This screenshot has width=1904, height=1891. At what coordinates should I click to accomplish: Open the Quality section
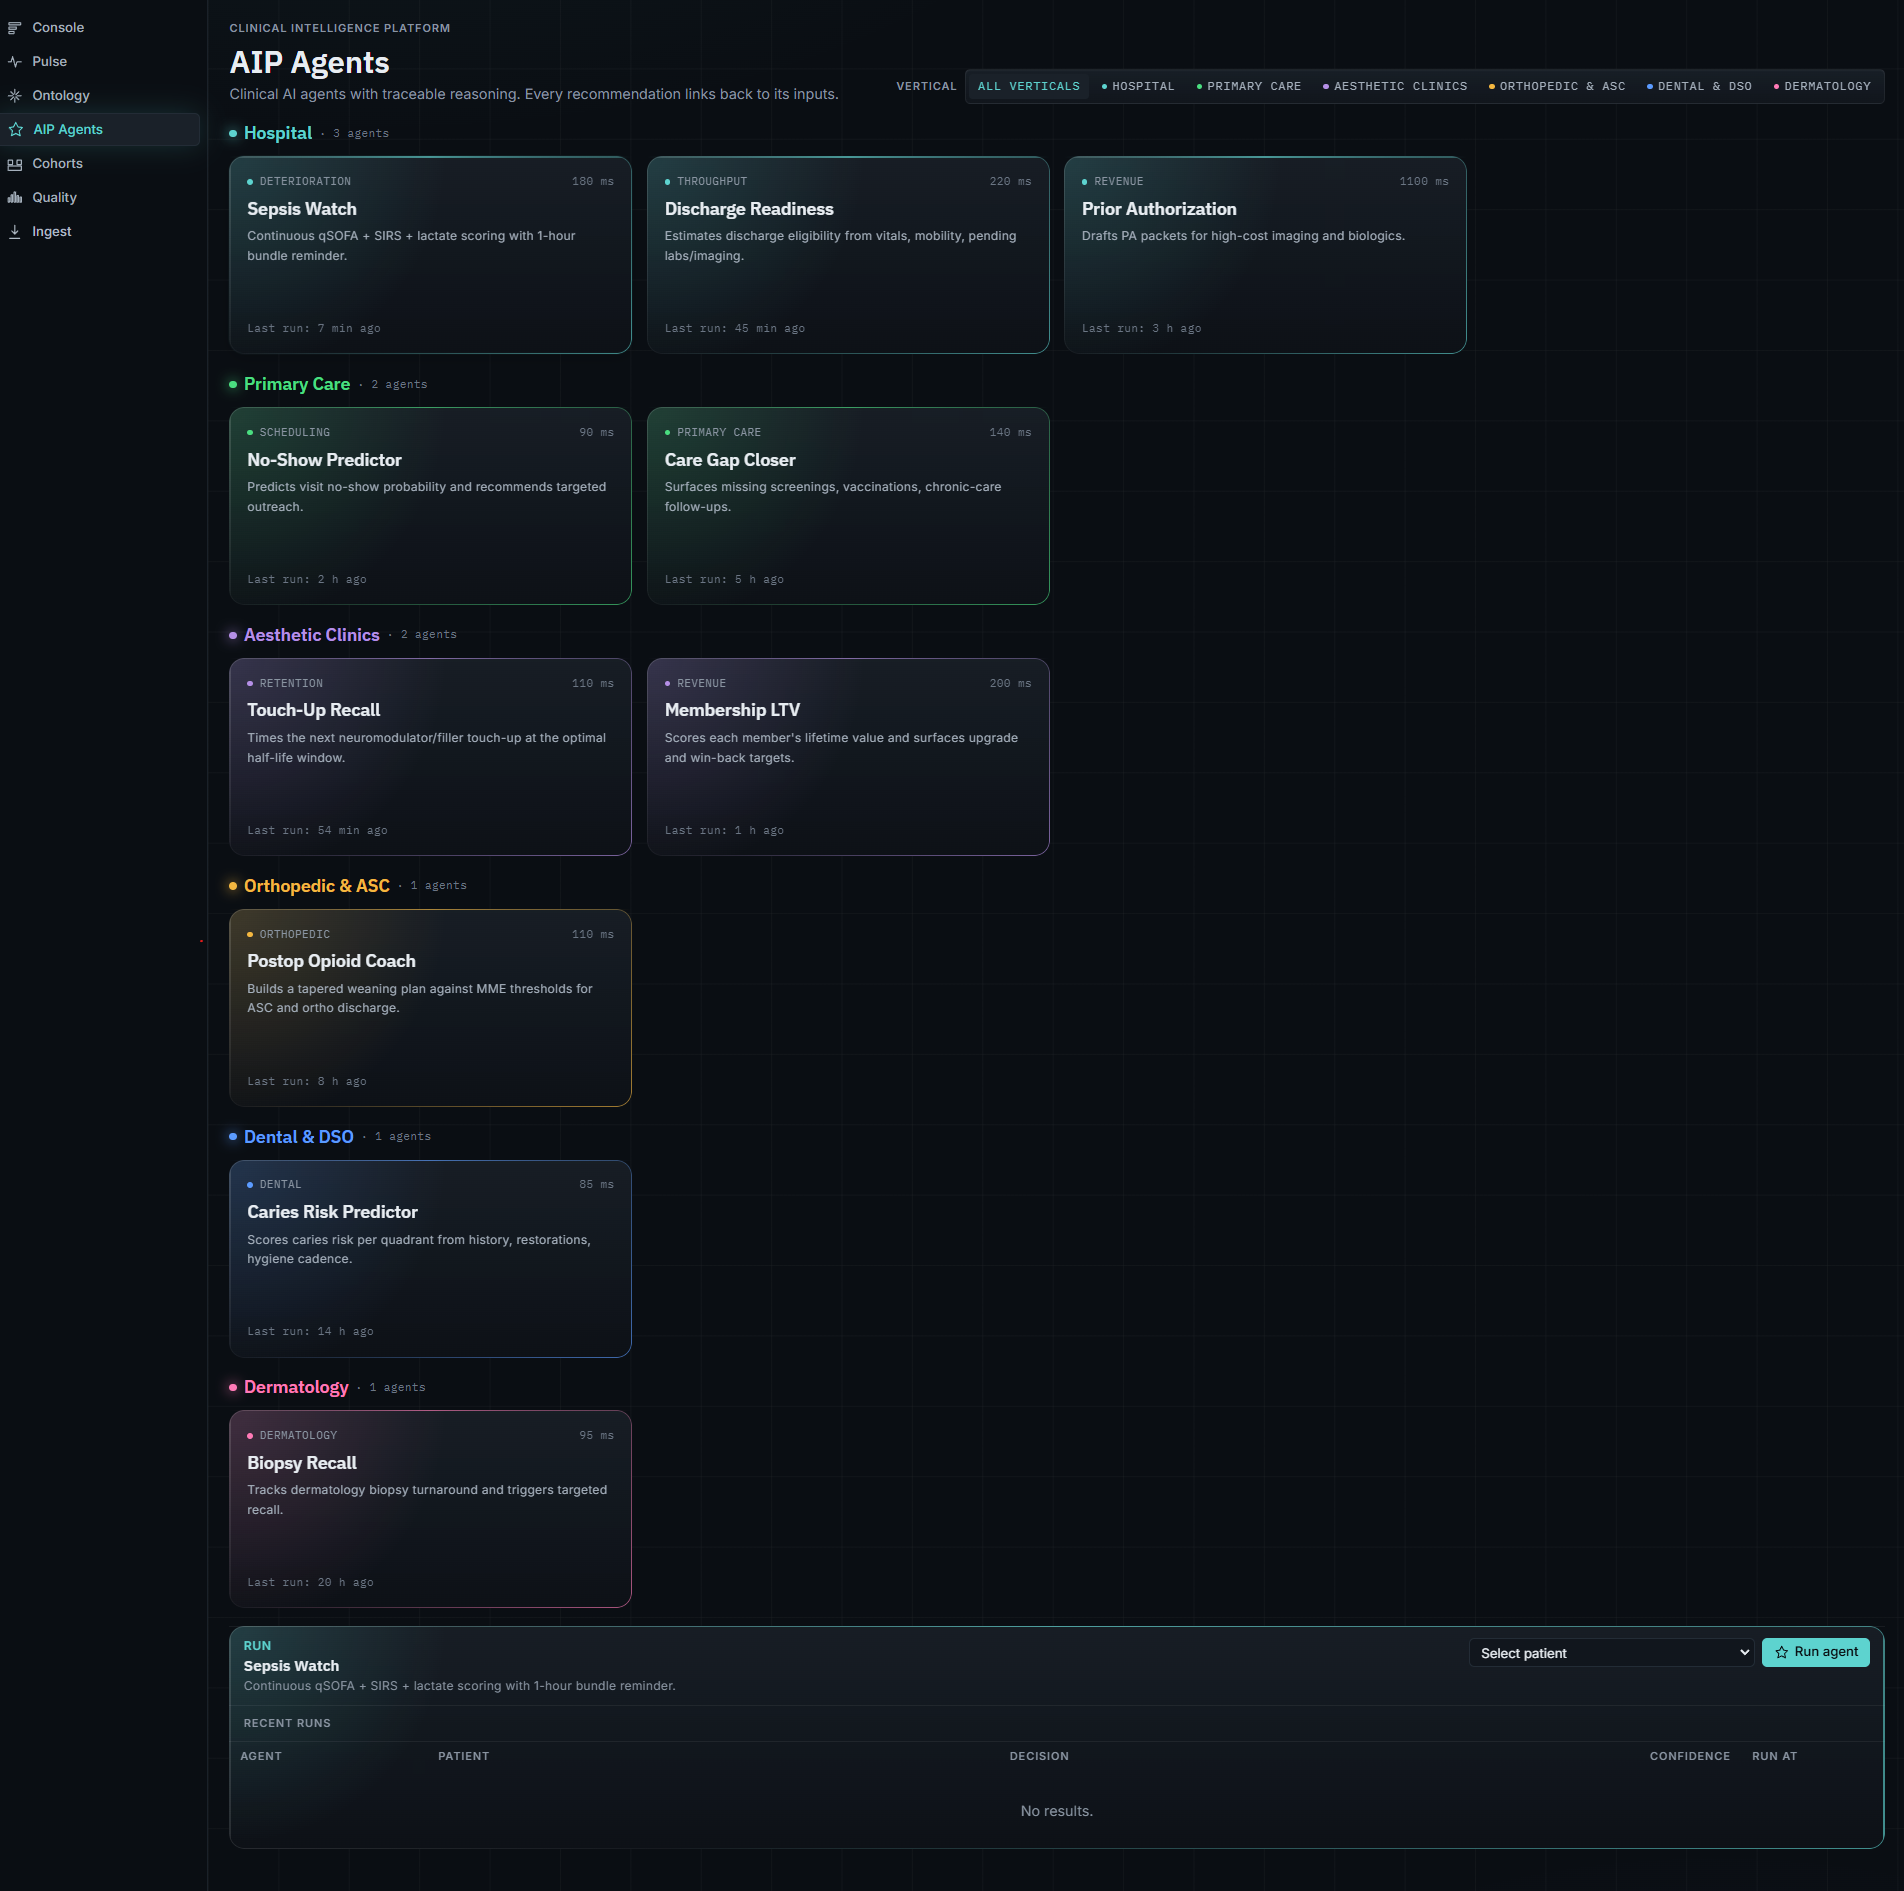tap(100, 198)
